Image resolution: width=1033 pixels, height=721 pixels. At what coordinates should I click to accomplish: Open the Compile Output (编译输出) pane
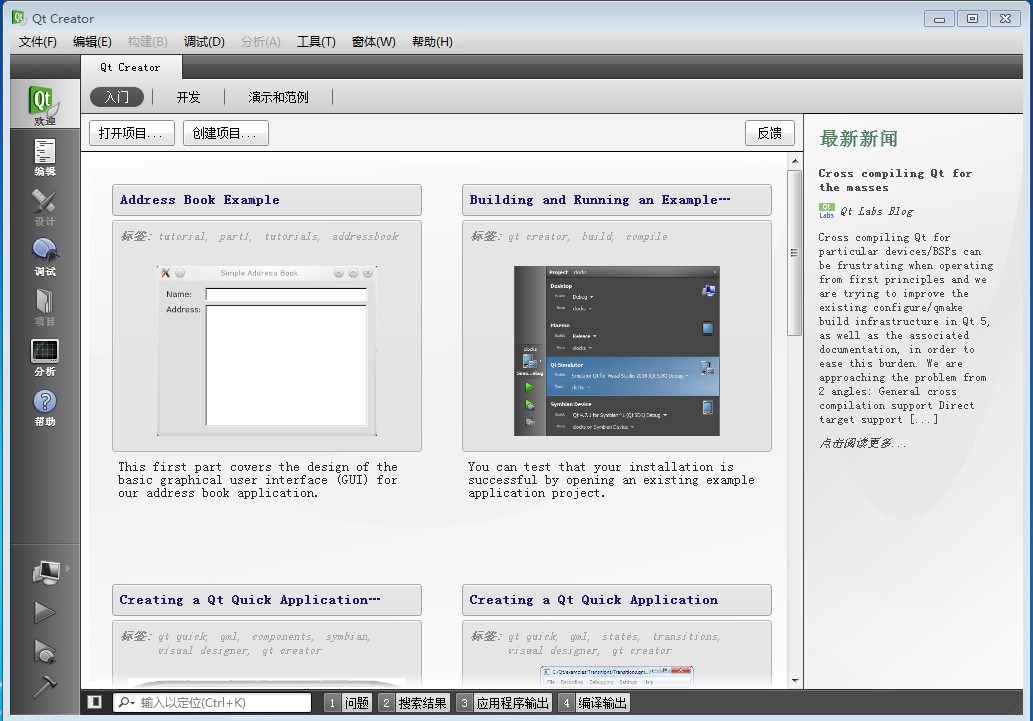pyautogui.click(x=594, y=703)
